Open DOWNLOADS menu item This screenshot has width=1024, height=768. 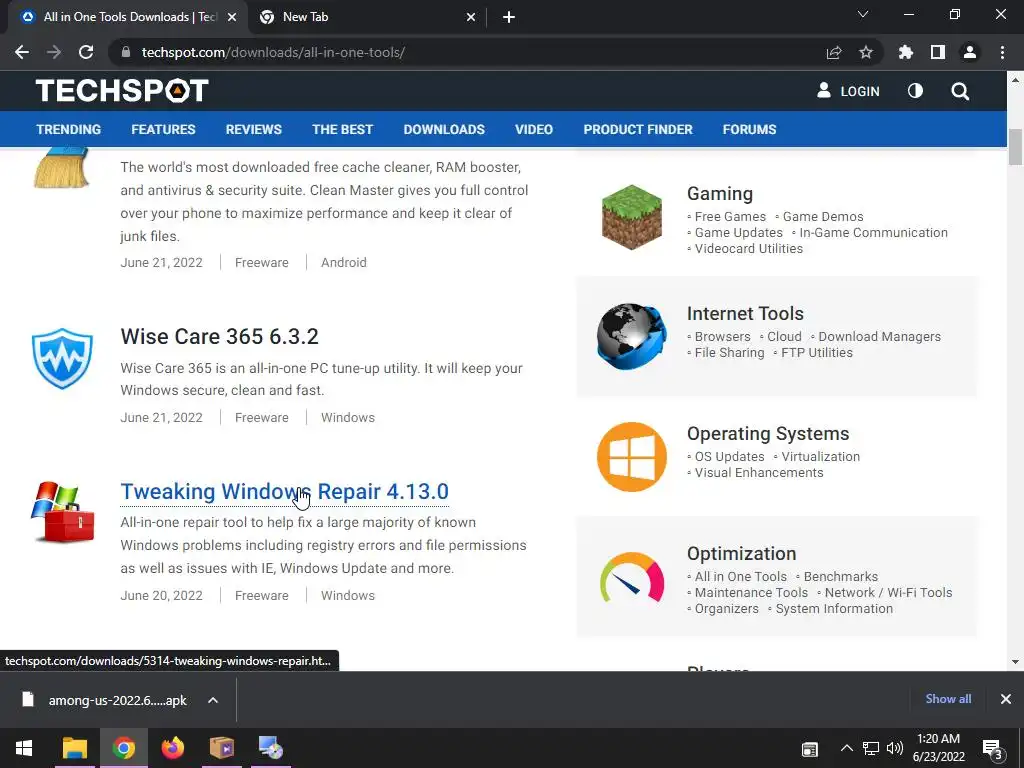pos(444,129)
